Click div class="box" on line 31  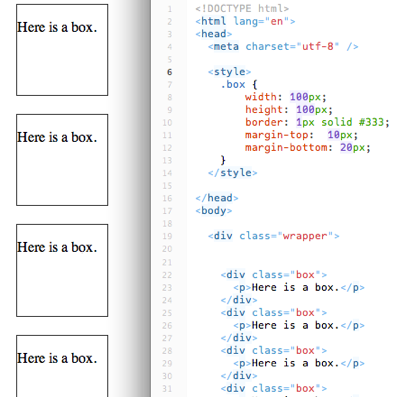click(273, 389)
